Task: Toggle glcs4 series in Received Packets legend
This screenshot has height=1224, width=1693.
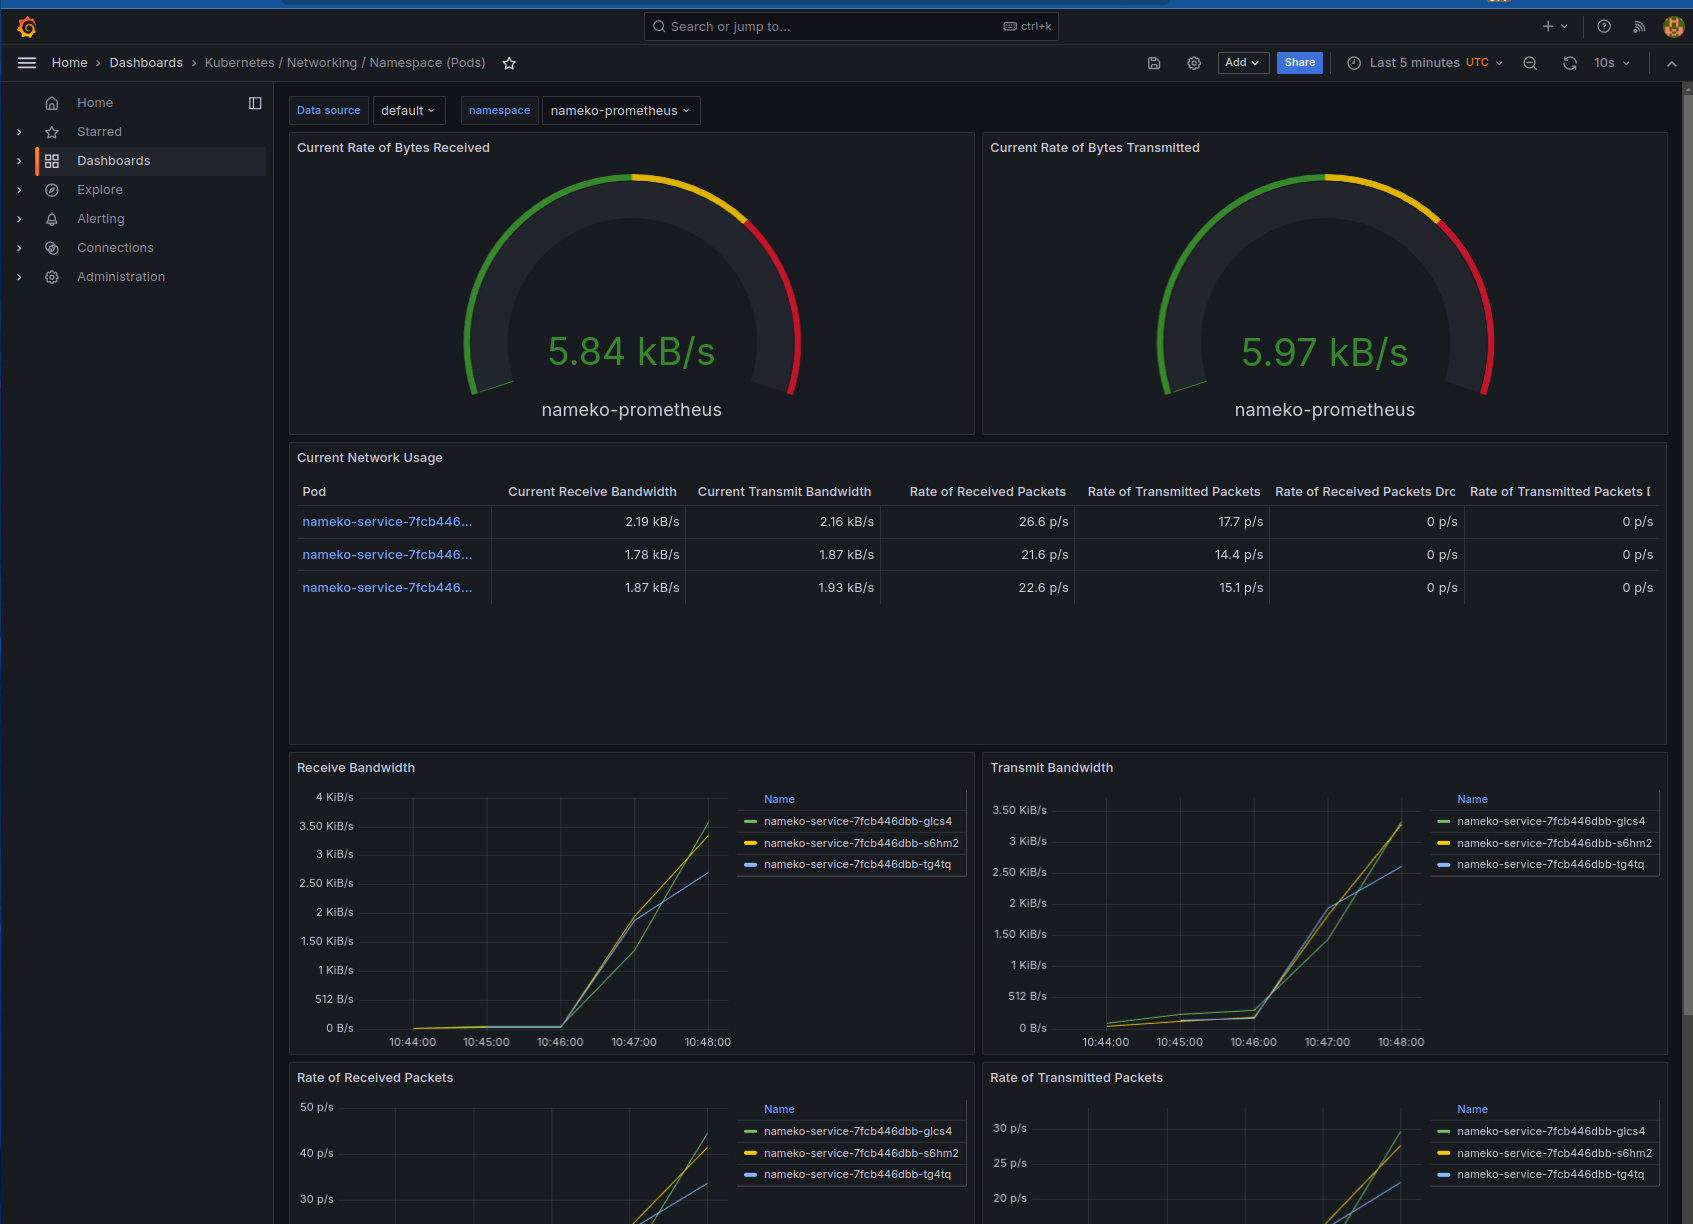Action: click(x=857, y=1132)
